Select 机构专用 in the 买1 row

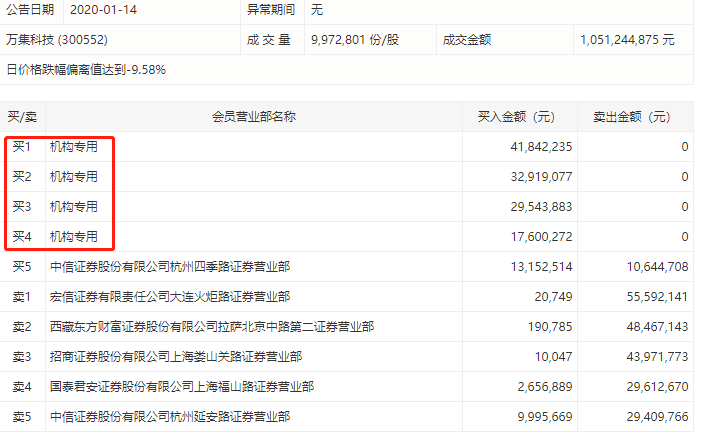click(74, 147)
